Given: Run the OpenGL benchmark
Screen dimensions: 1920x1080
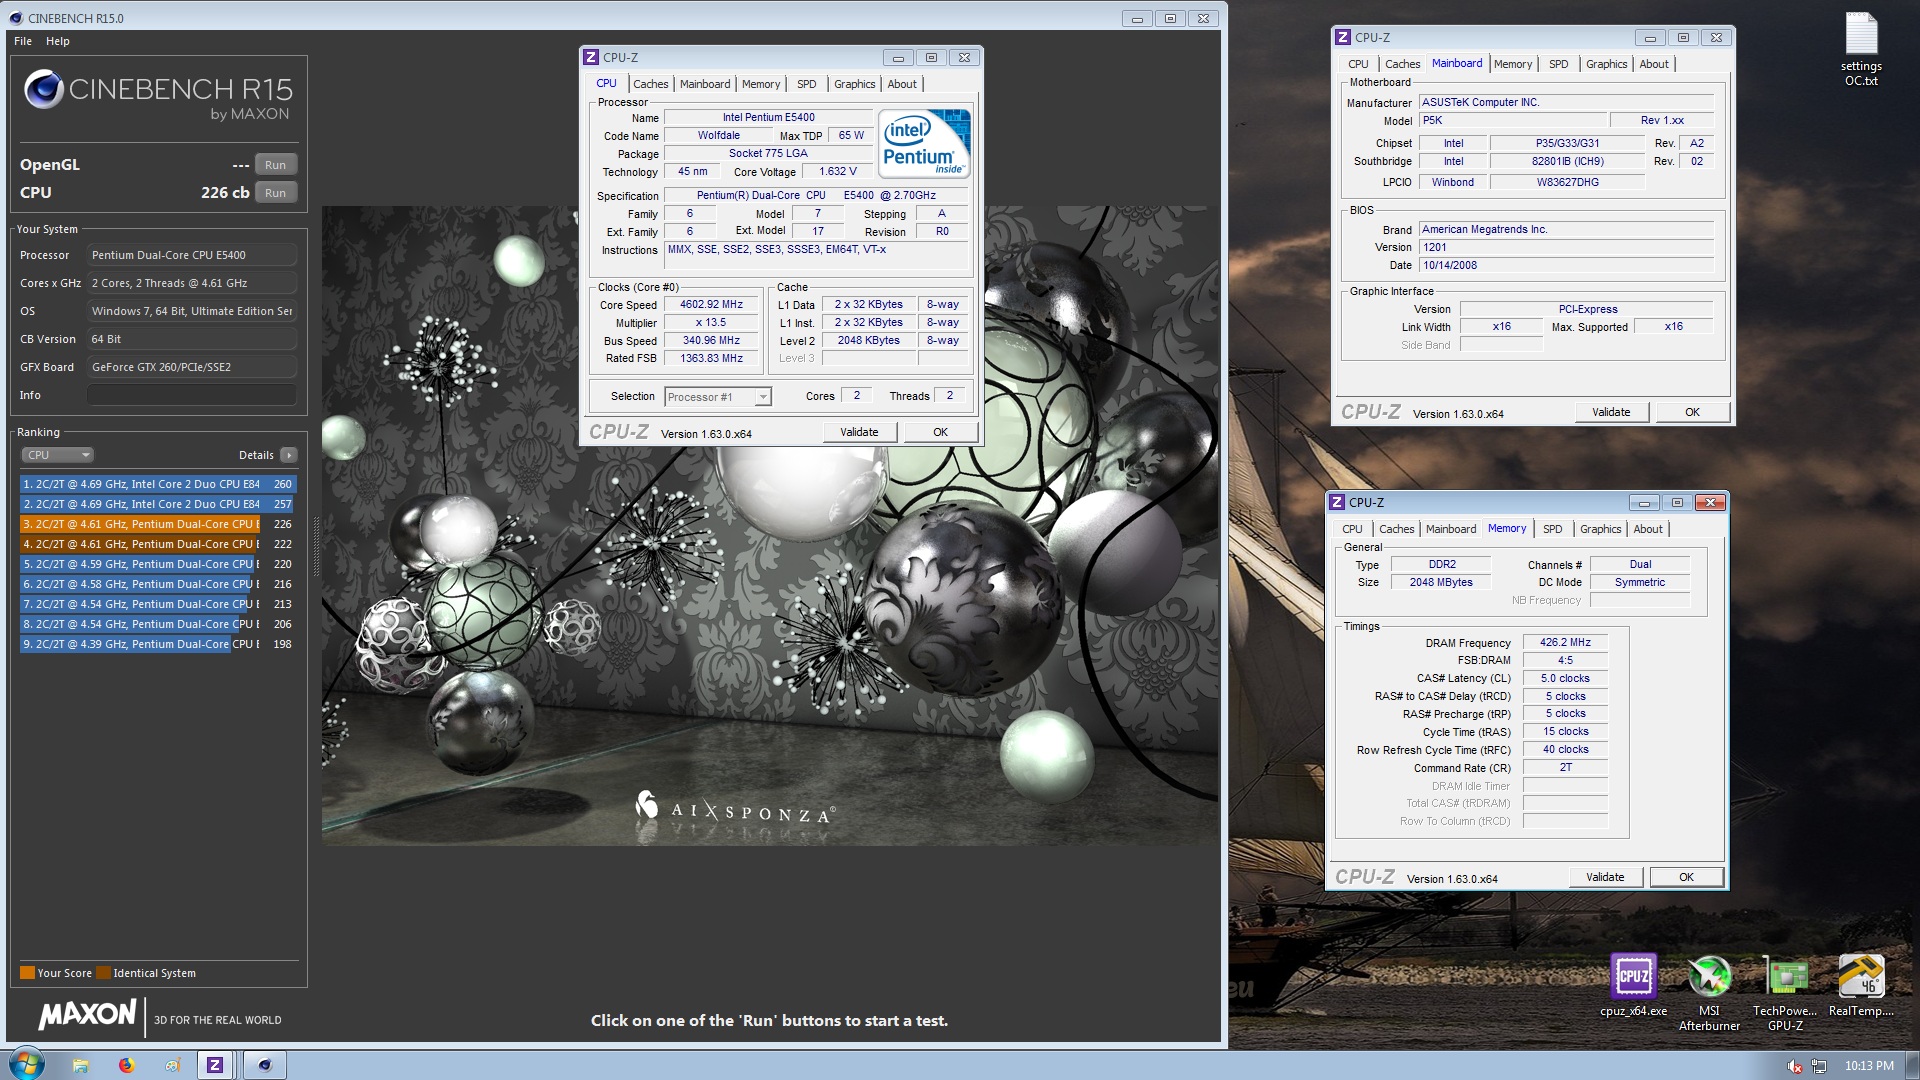Looking at the screenshot, I should [x=275, y=165].
